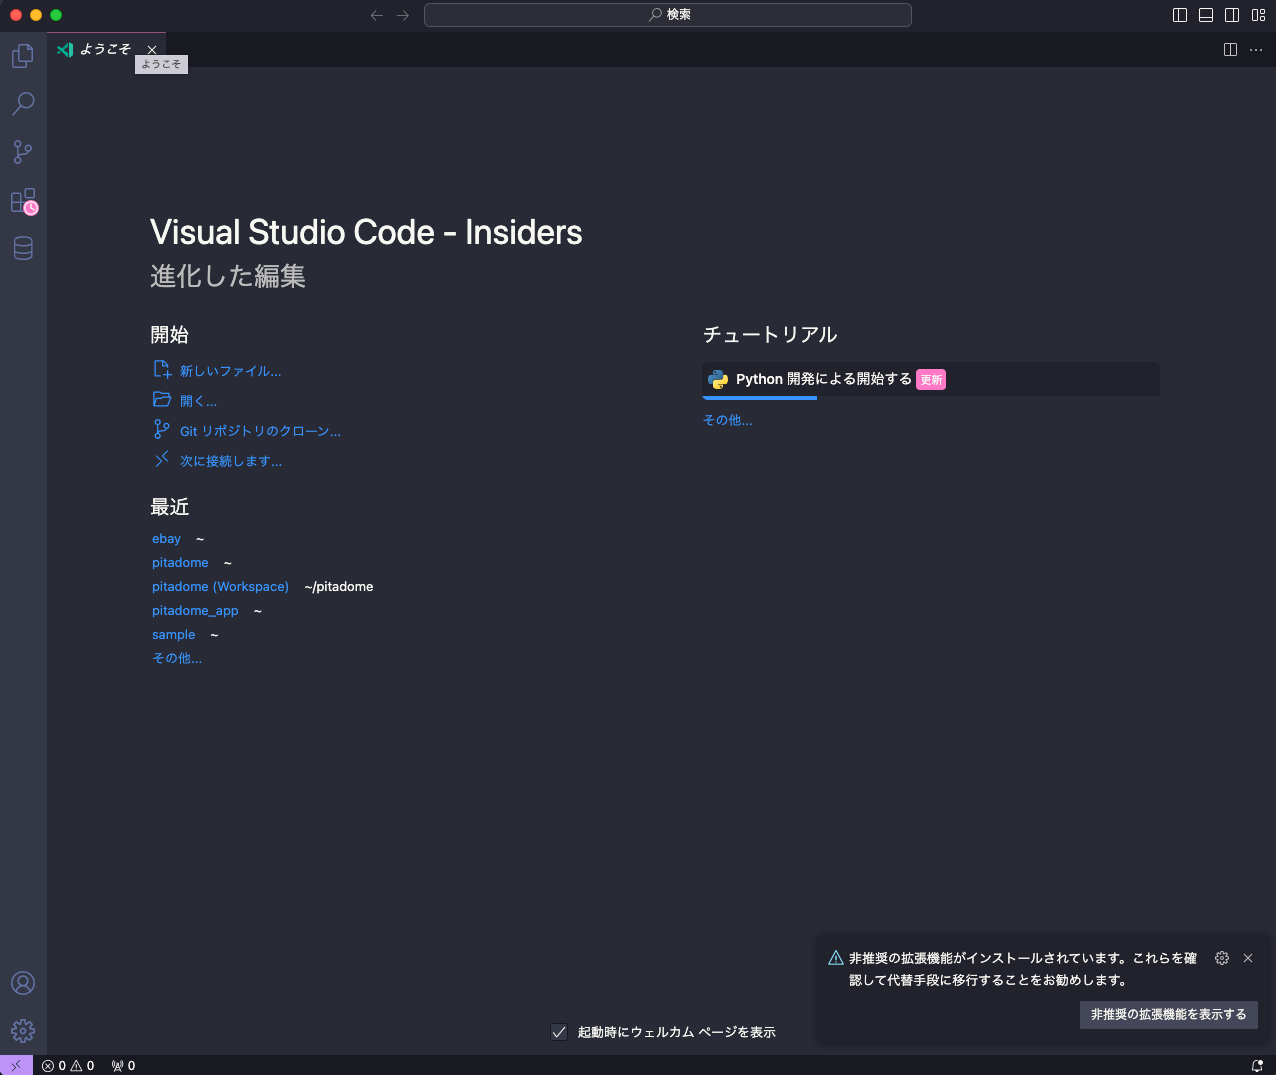Click the git branch icon beside Git リポジトリ

point(162,429)
